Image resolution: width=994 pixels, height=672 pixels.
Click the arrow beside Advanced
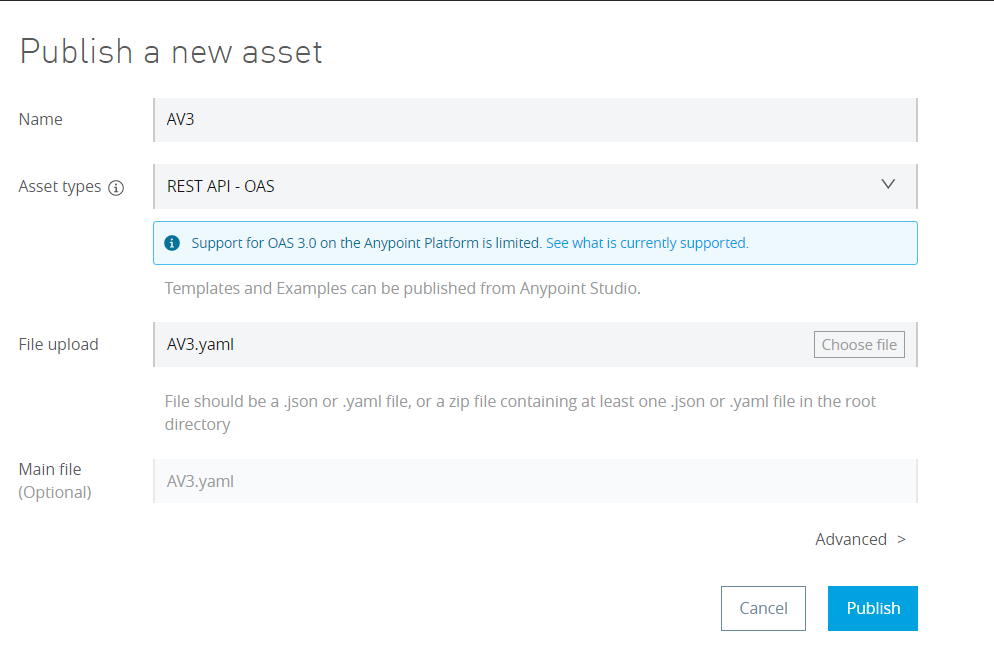pyautogui.click(x=901, y=540)
